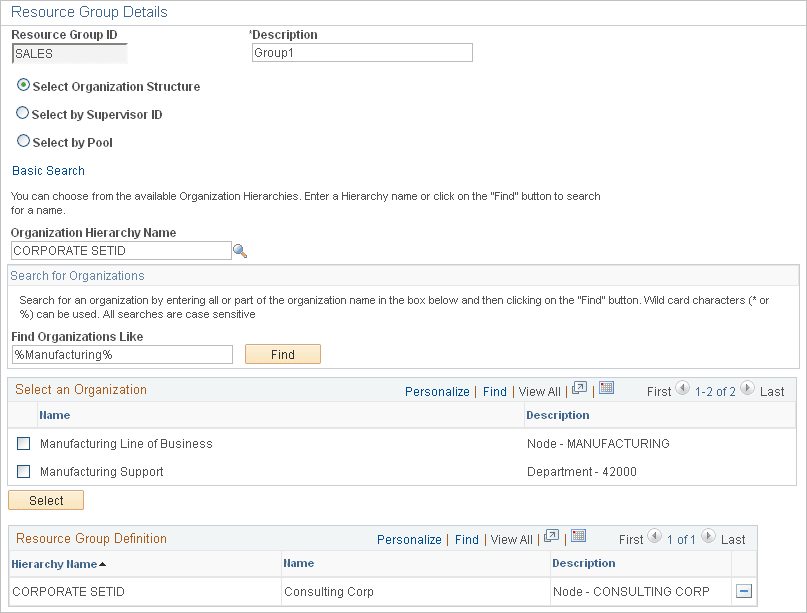Choose Select by Supervisor ID option
Viewport: 807px width, 613px height.
click(22, 113)
